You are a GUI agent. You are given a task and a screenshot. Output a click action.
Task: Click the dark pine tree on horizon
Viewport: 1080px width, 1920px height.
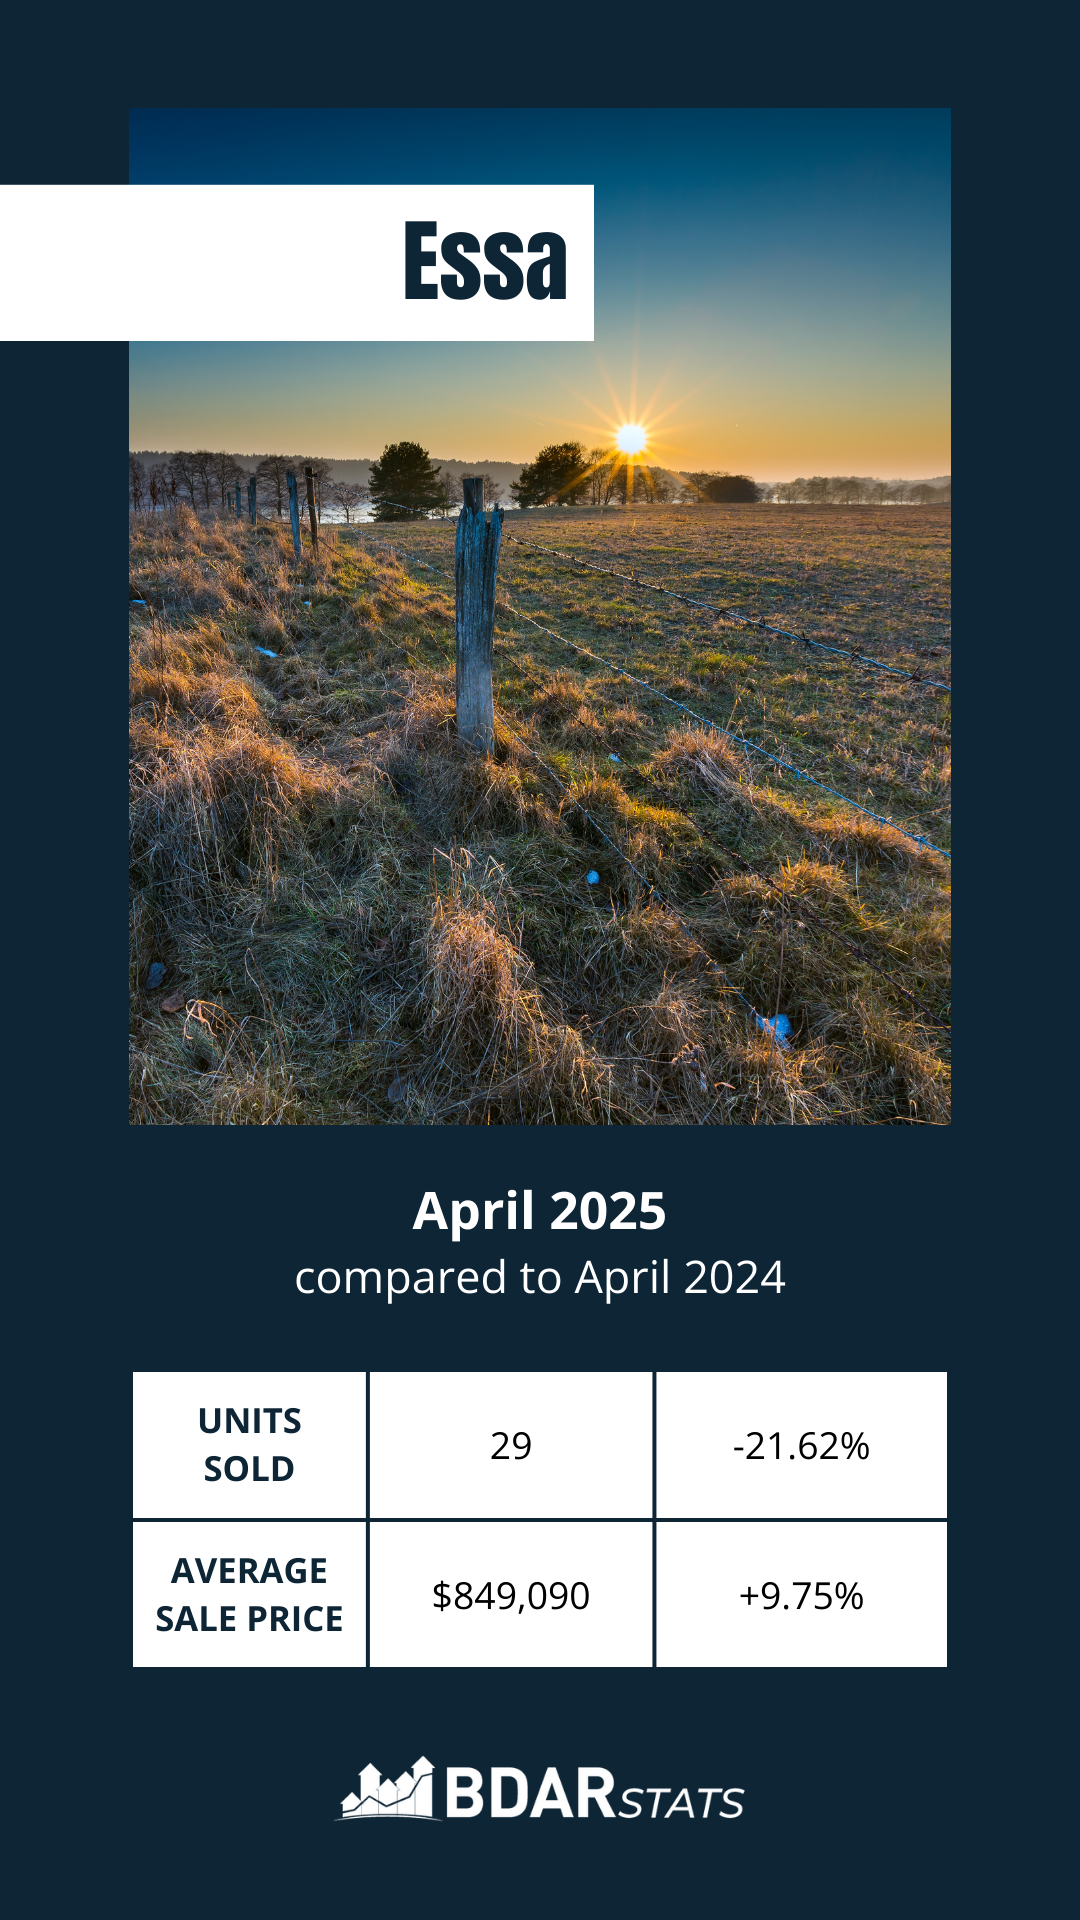405,481
